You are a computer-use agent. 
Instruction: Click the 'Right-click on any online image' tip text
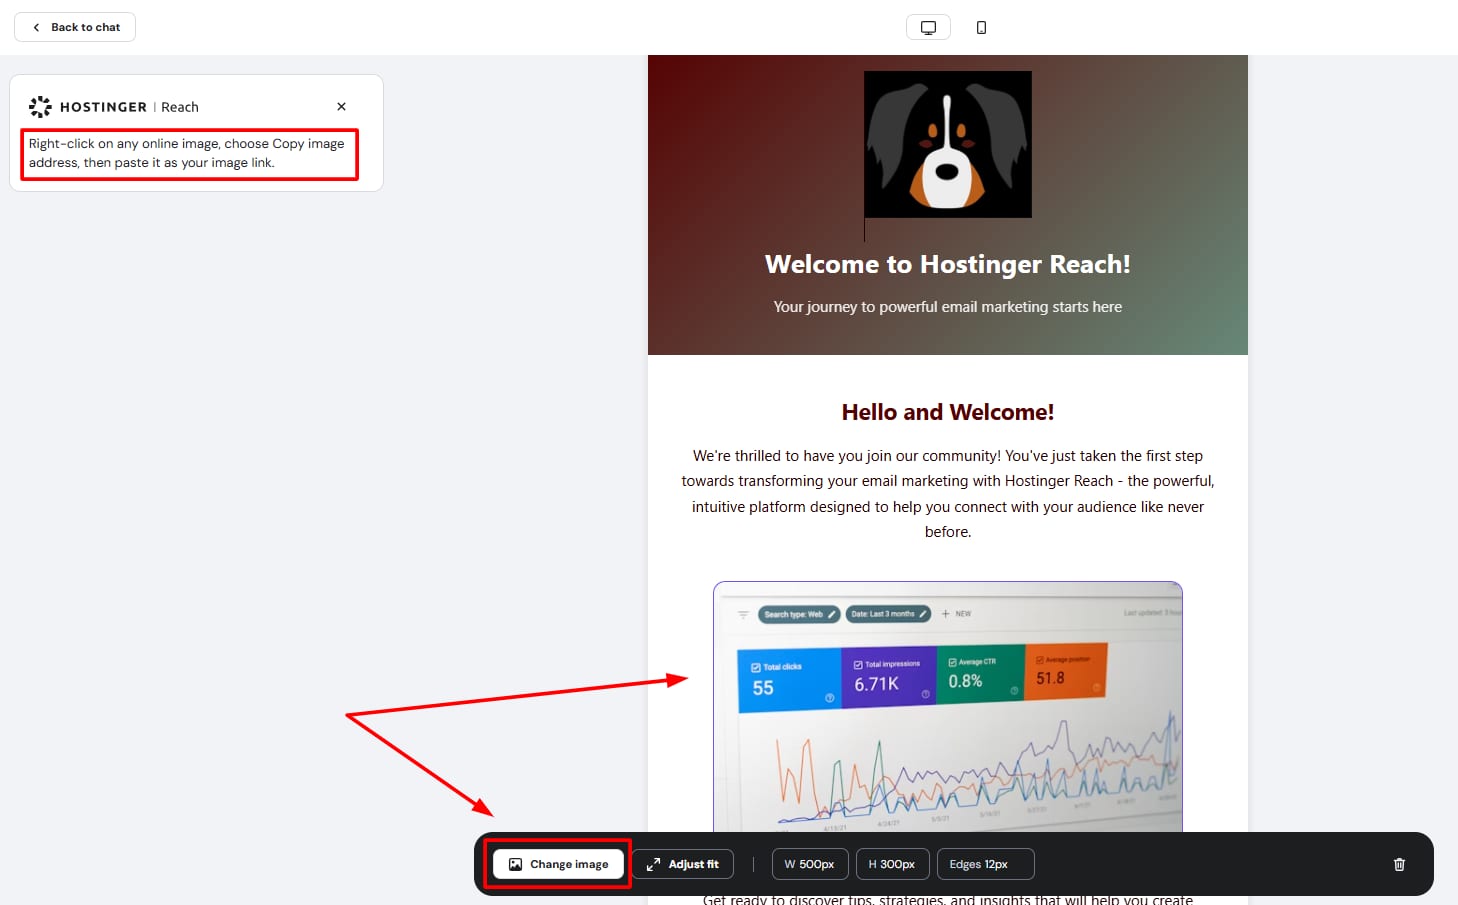[187, 153]
